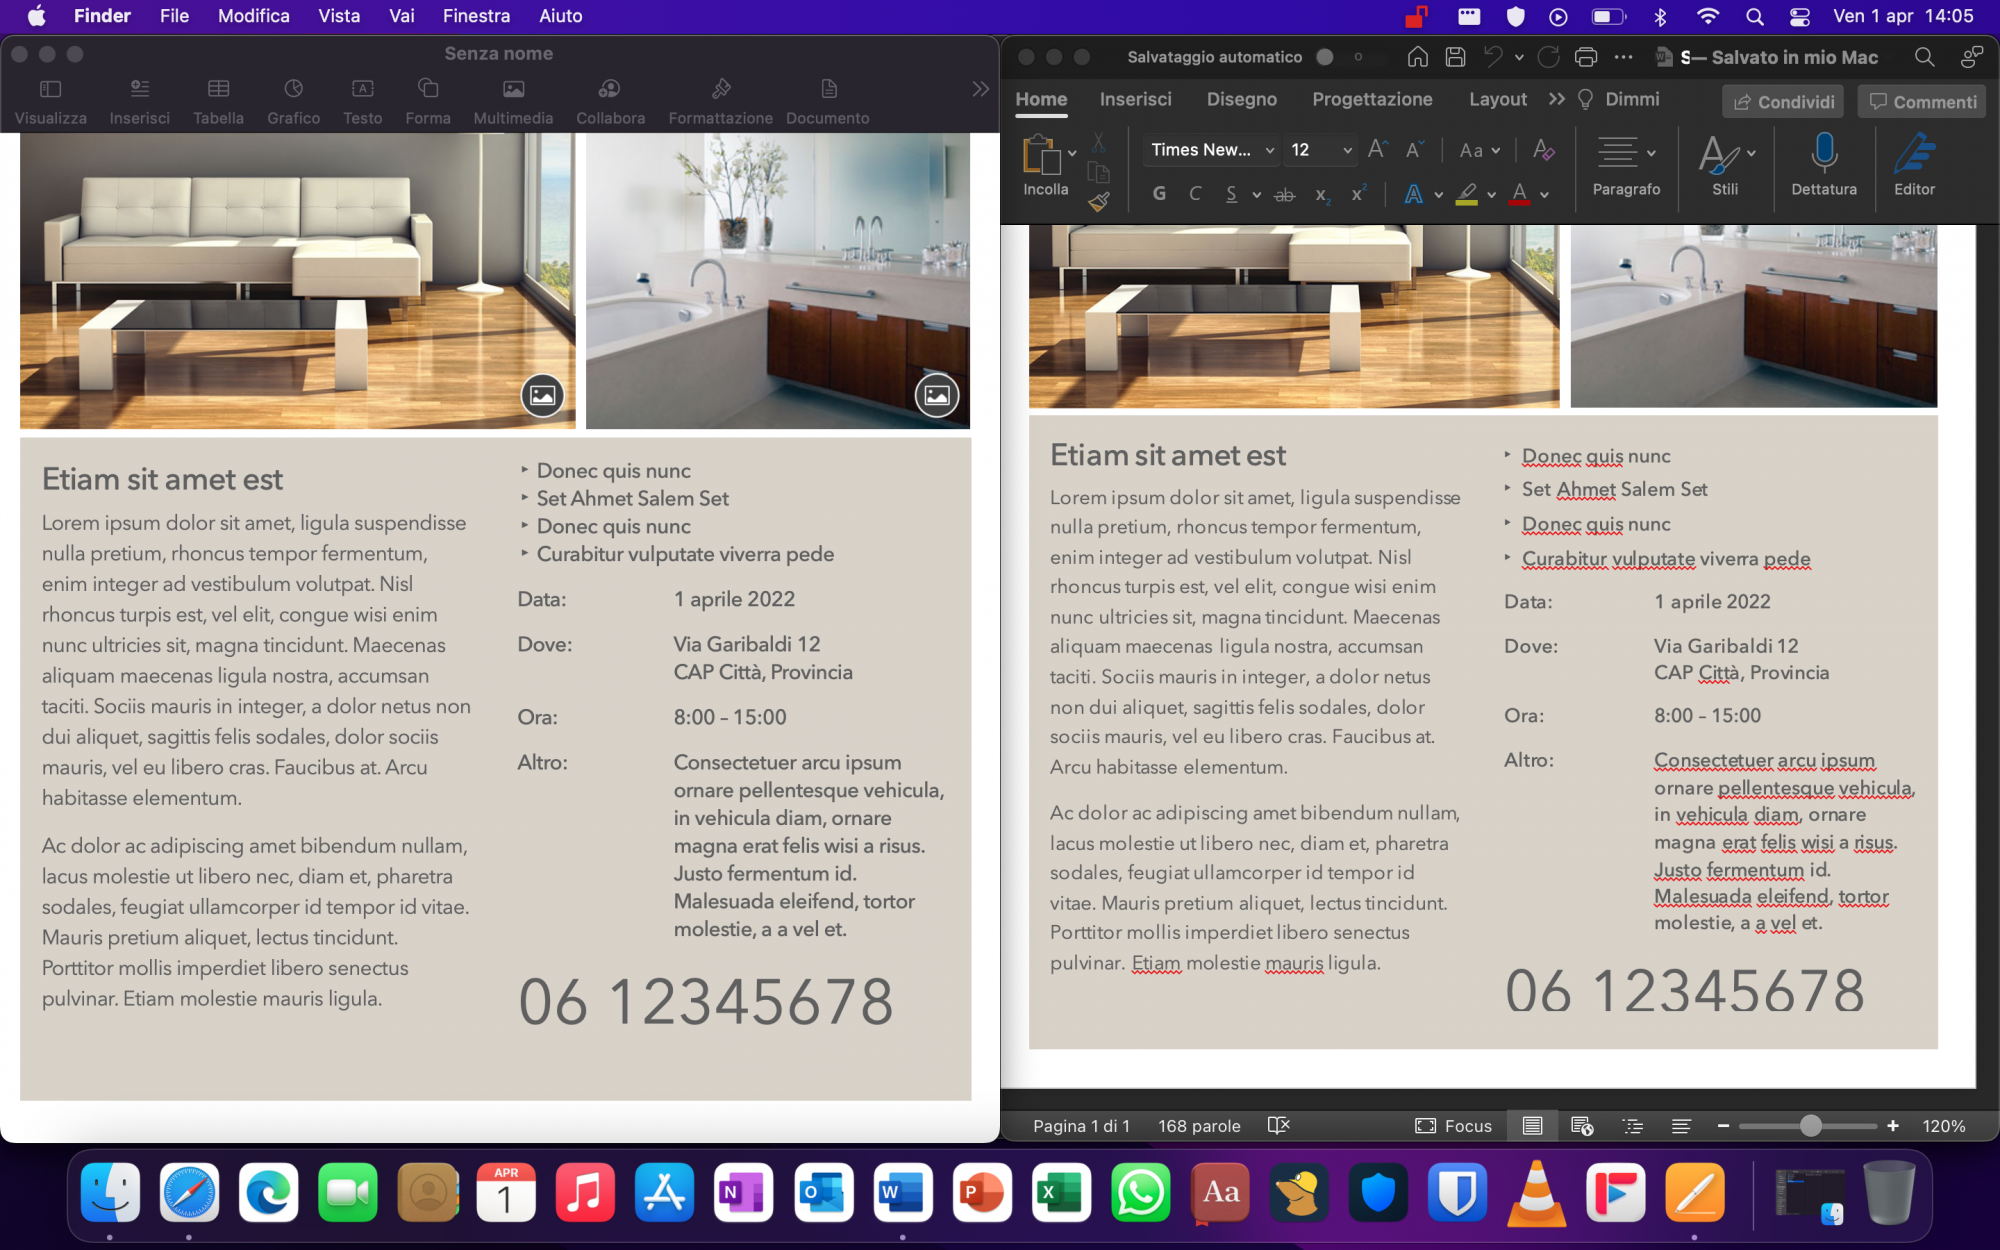Image resolution: width=2000 pixels, height=1250 pixels.
Task: Click the zoom slider handle at 120%
Action: click(1810, 1126)
